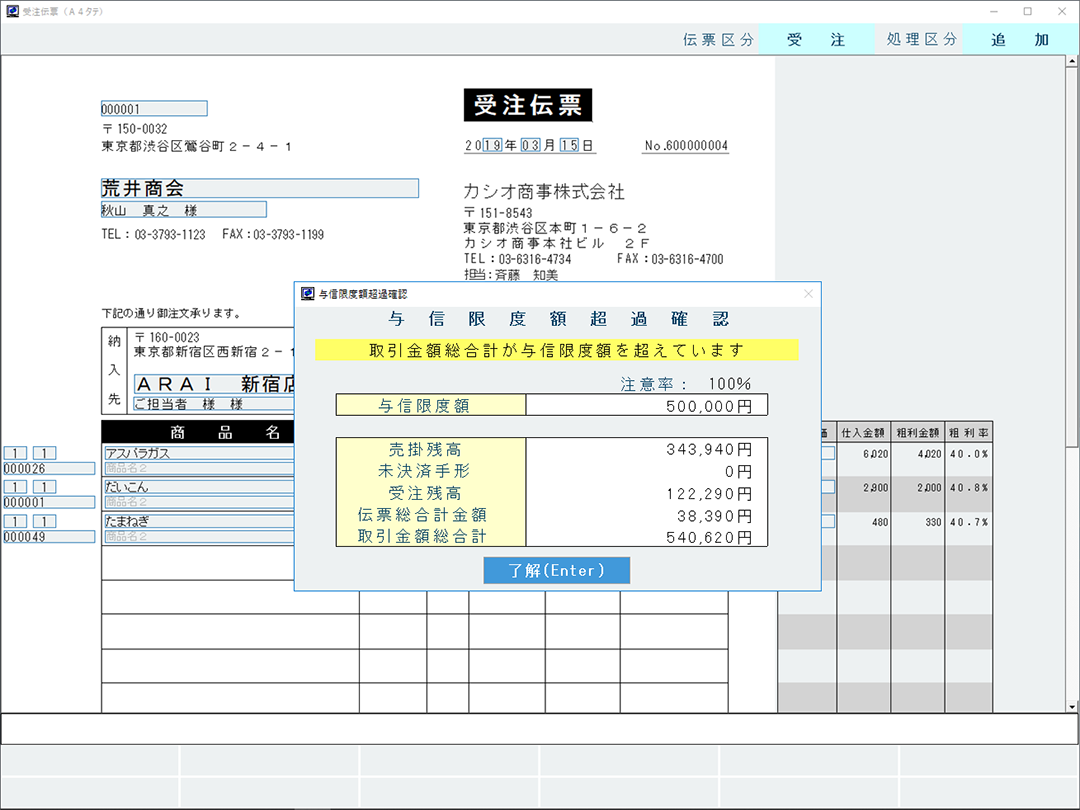
Task: Click the contact person field 秋山 真之 様
Action: 184,210
